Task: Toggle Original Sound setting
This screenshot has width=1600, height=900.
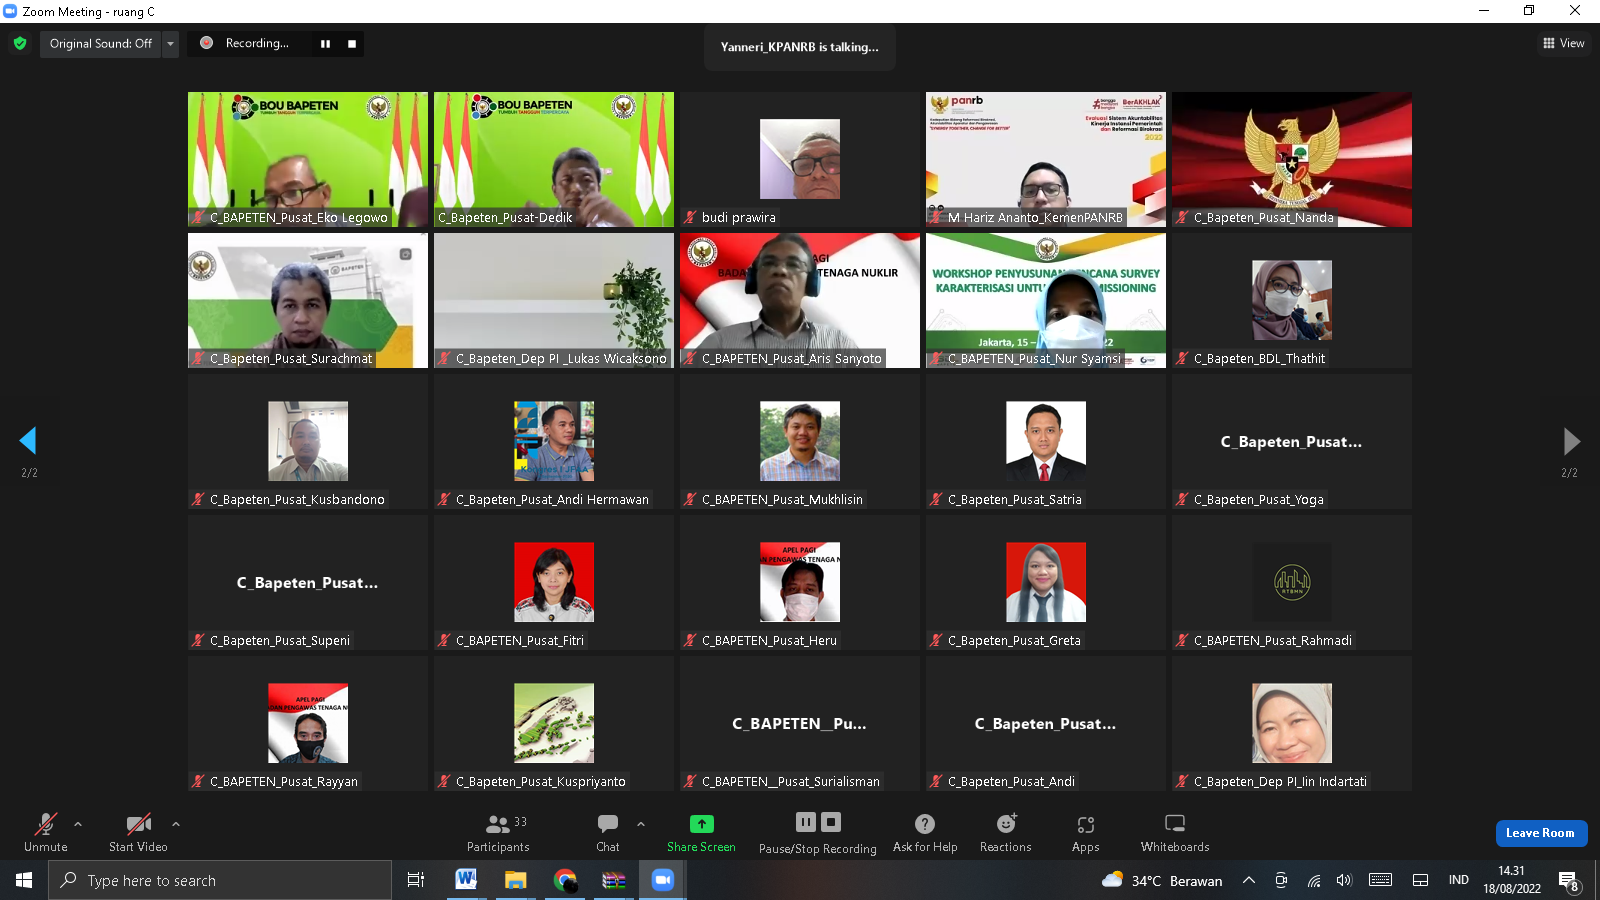Action: point(100,44)
